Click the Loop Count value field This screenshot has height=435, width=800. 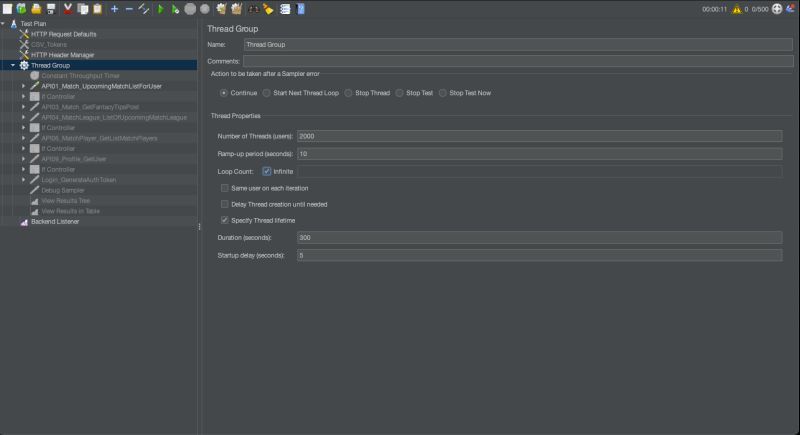pos(540,171)
